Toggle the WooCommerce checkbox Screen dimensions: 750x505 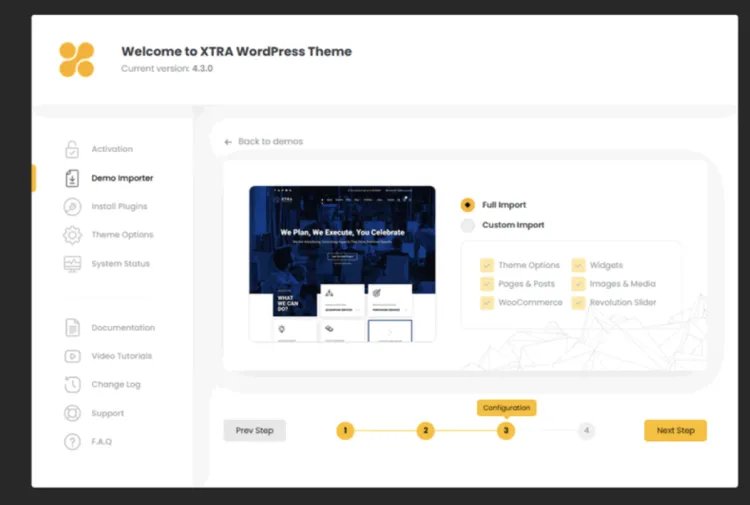[486, 303]
